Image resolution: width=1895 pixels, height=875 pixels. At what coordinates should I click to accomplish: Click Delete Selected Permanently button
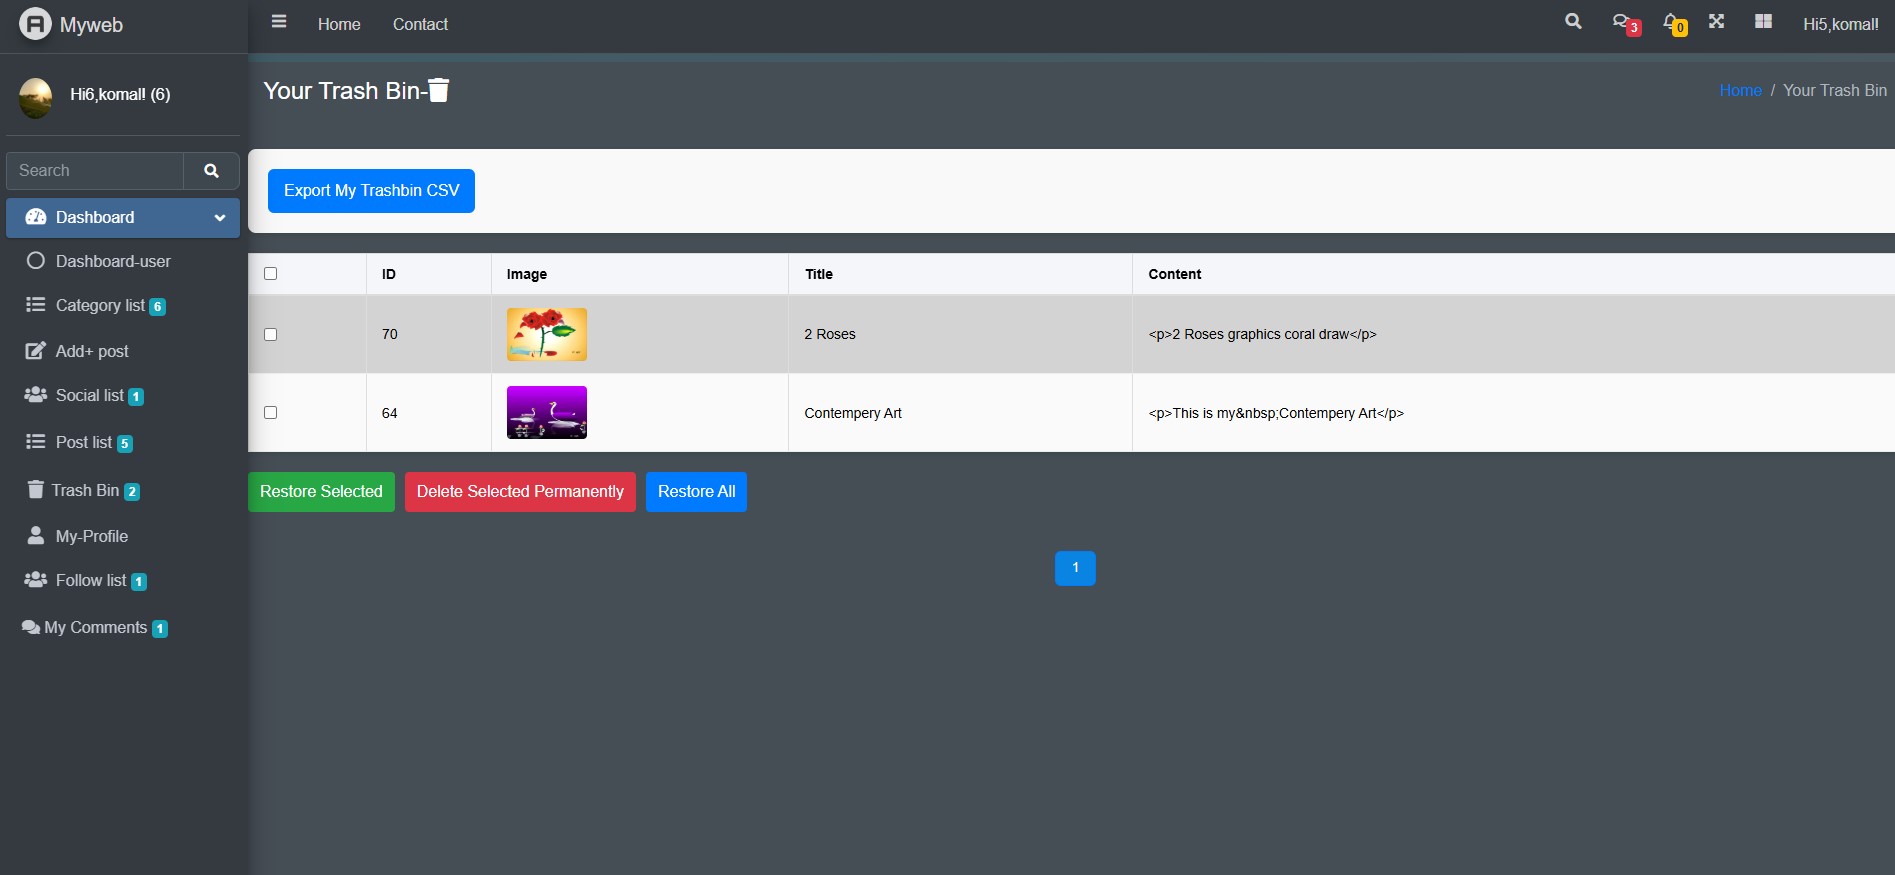(520, 492)
